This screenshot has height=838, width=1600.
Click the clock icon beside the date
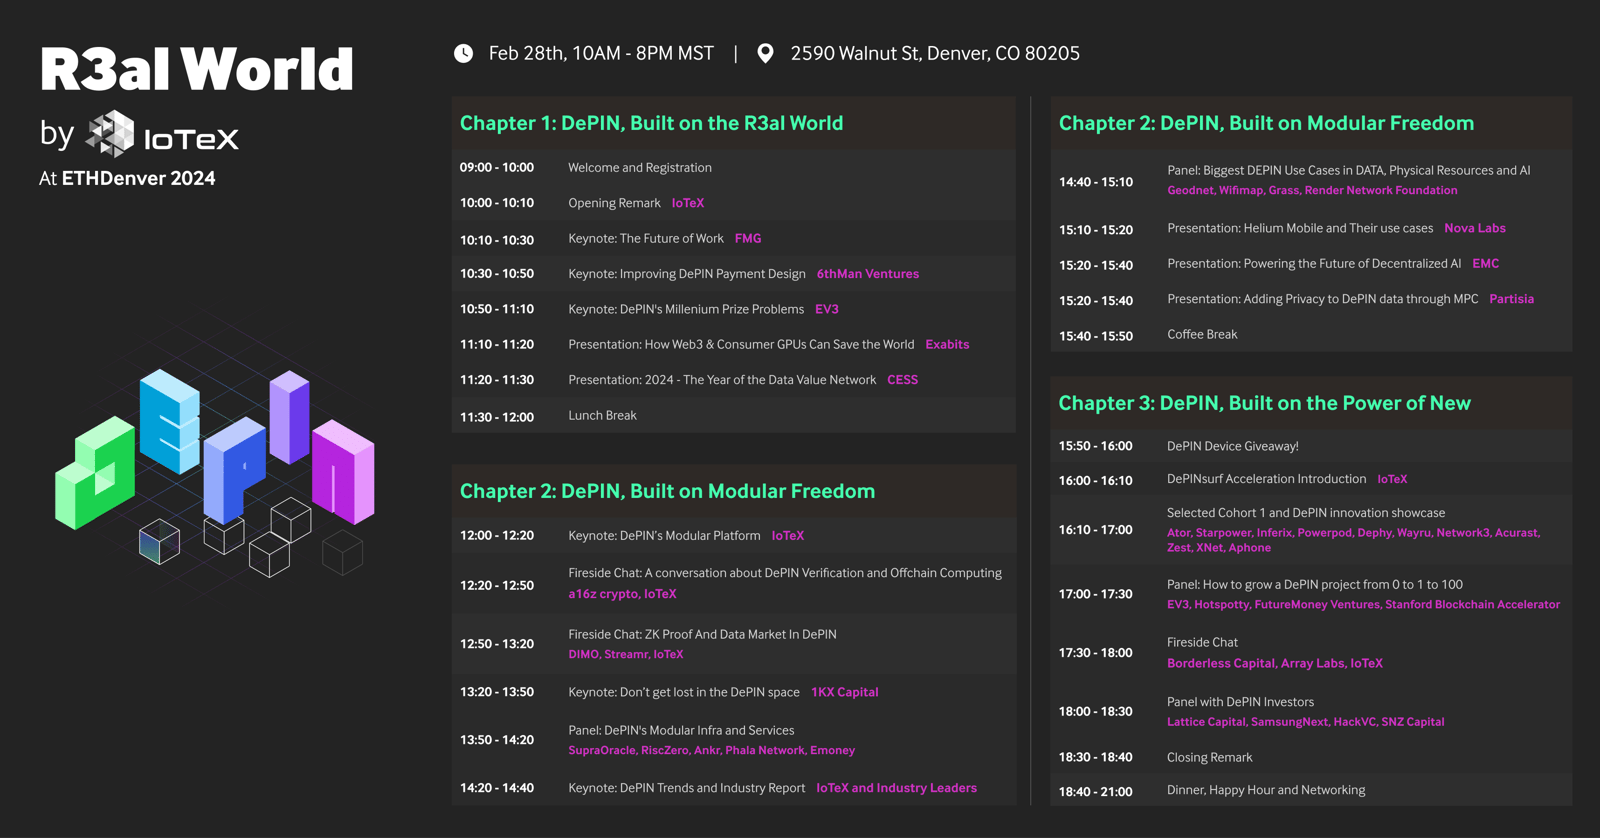point(463,53)
